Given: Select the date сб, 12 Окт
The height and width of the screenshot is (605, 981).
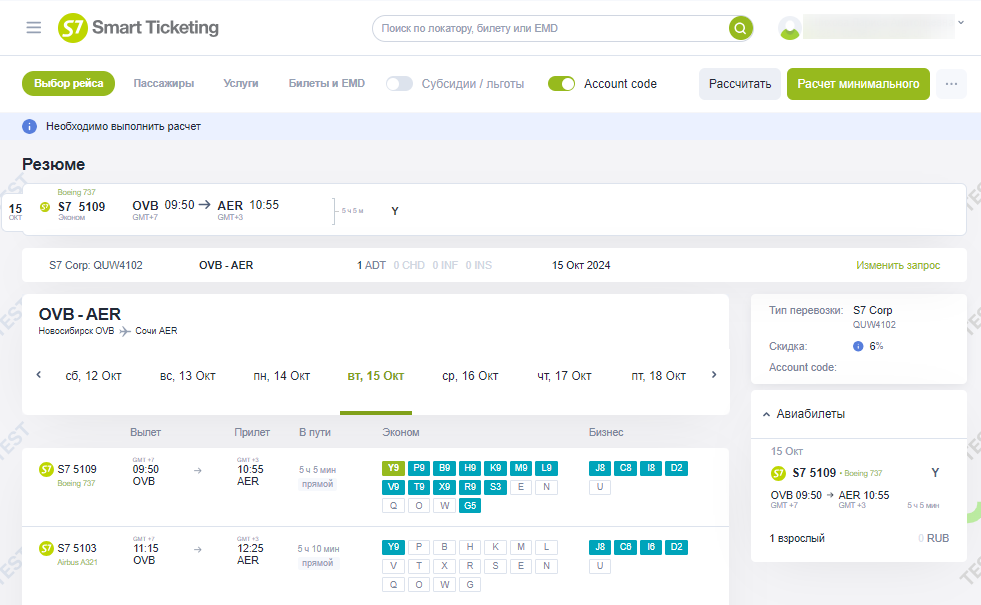Looking at the screenshot, I should tap(93, 376).
